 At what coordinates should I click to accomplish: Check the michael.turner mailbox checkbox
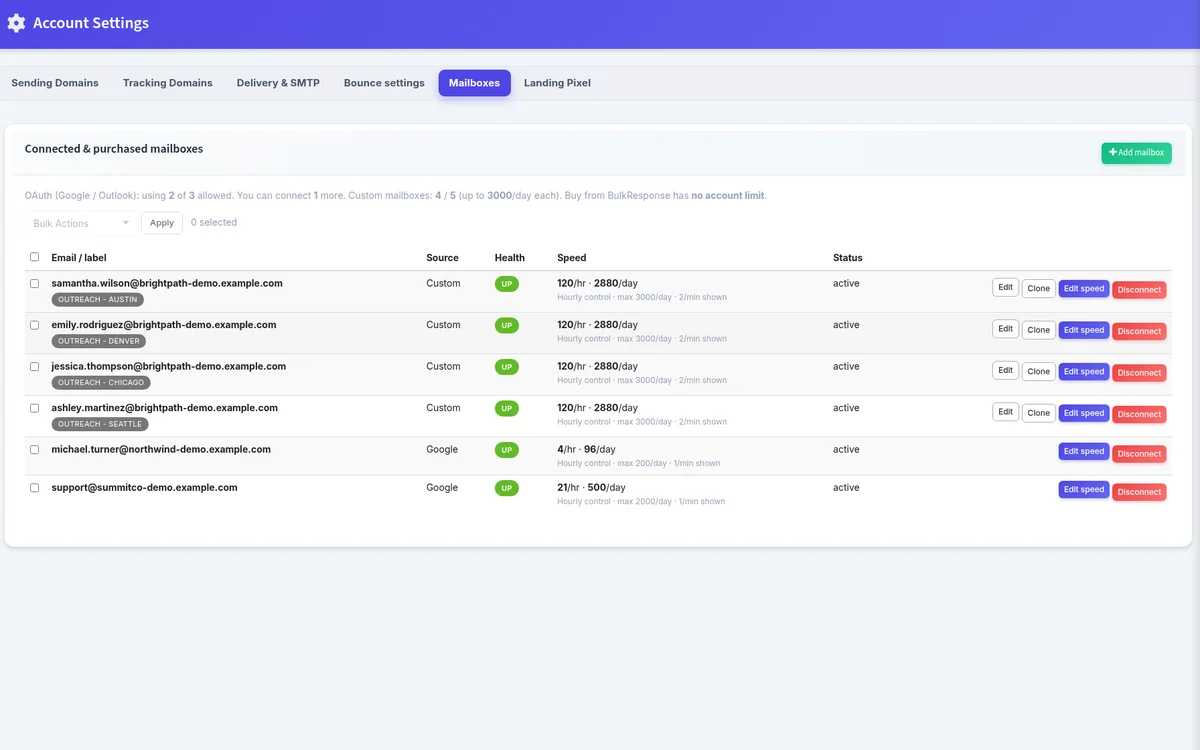[x=34, y=450]
